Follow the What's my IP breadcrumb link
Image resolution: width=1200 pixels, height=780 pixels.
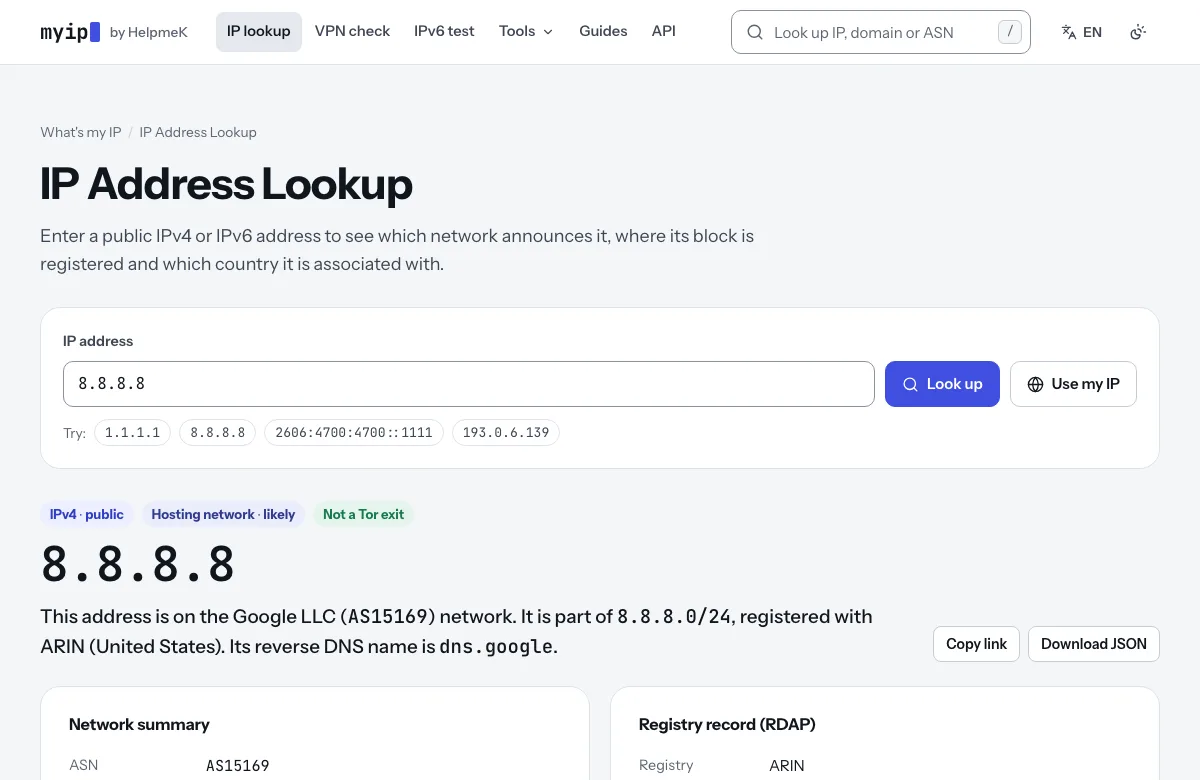pyautogui.click(x=81, y=132)
